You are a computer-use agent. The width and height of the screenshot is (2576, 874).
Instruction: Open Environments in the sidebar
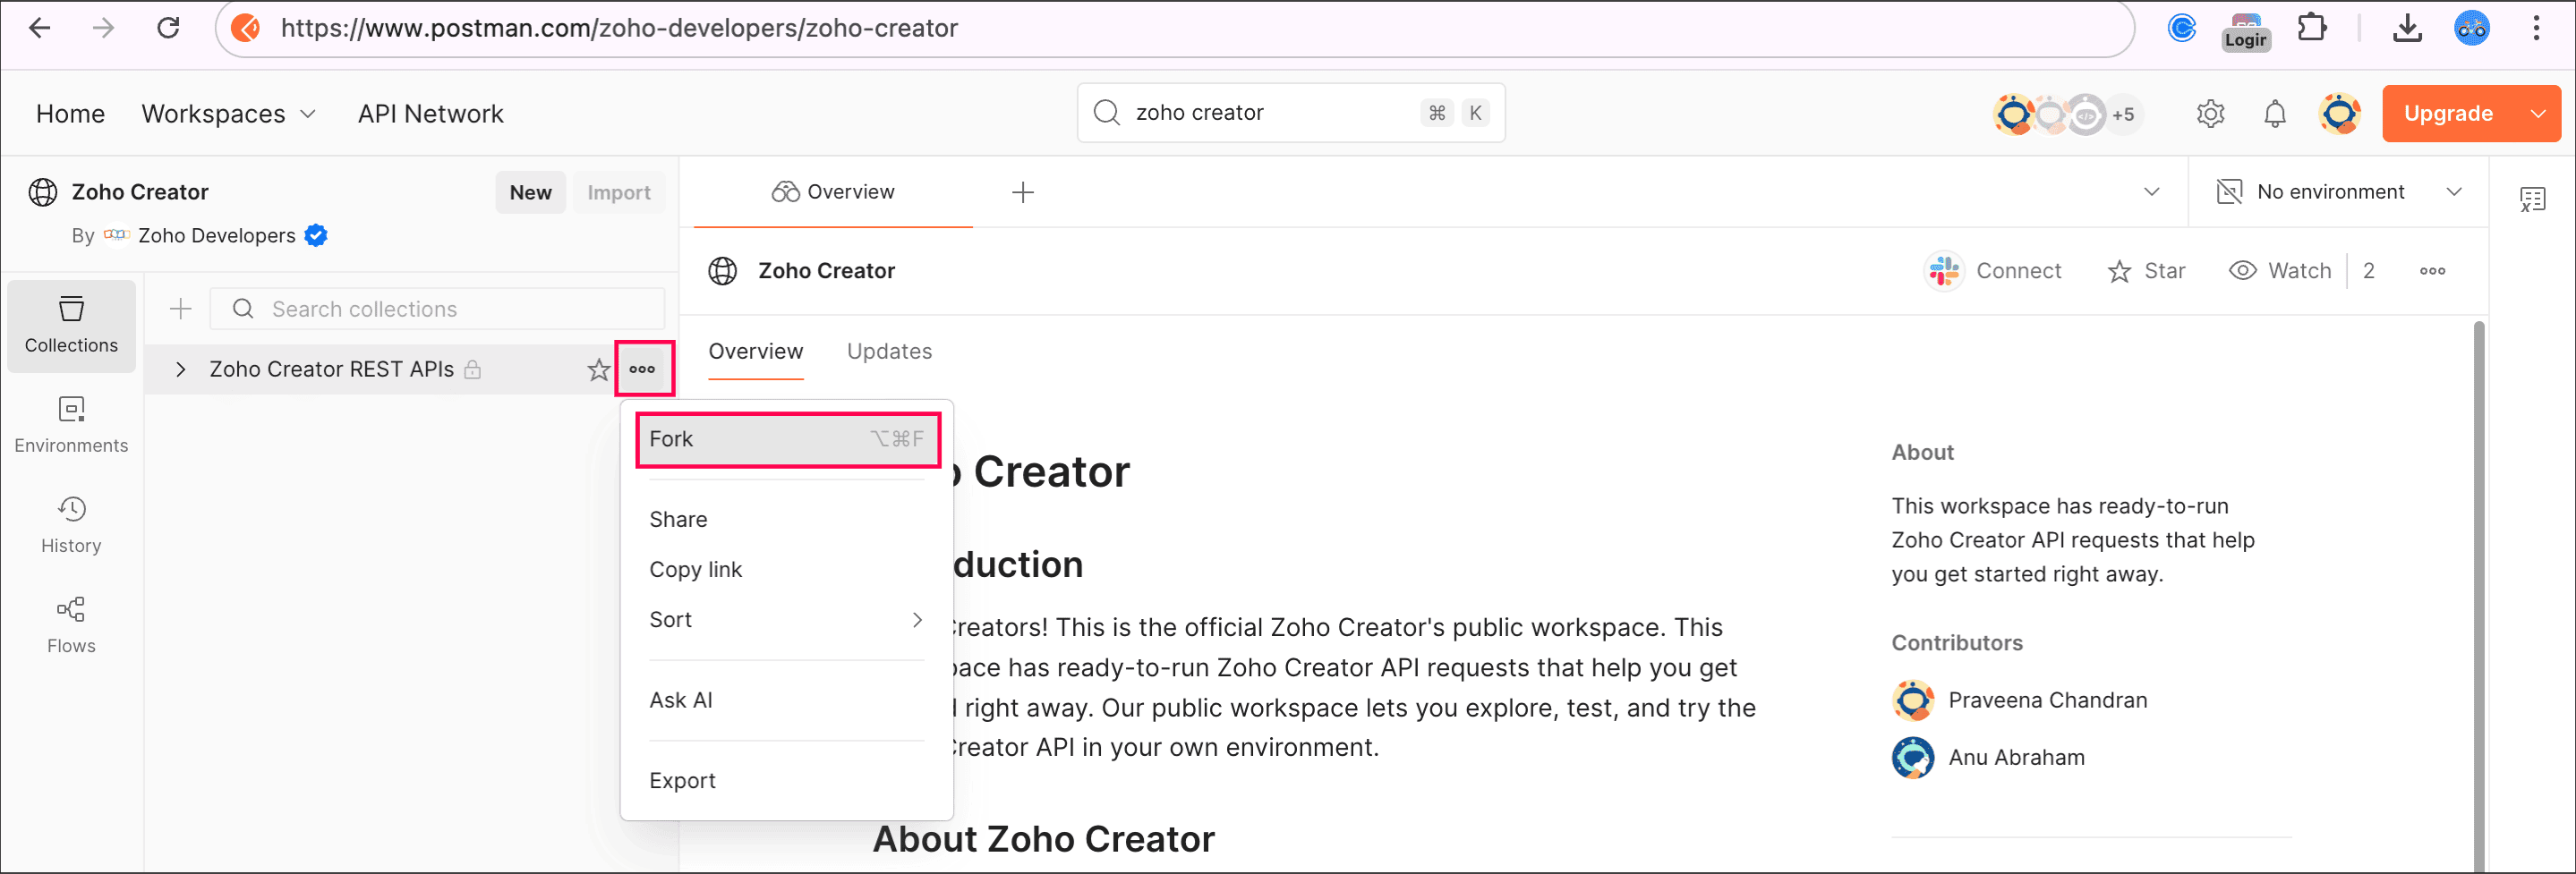[71, 426]
